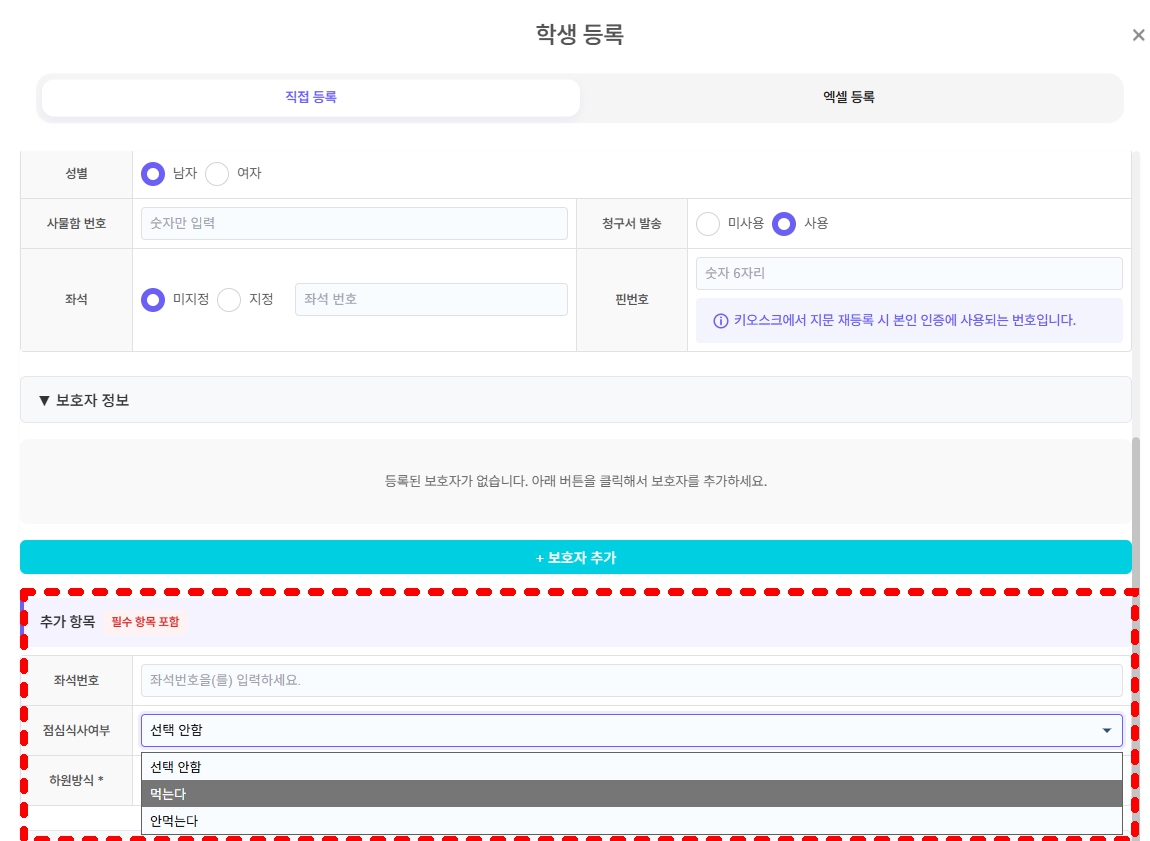
Task: Click the 등록된 보호자가 없습니다 message
Action: coord(576,482)
